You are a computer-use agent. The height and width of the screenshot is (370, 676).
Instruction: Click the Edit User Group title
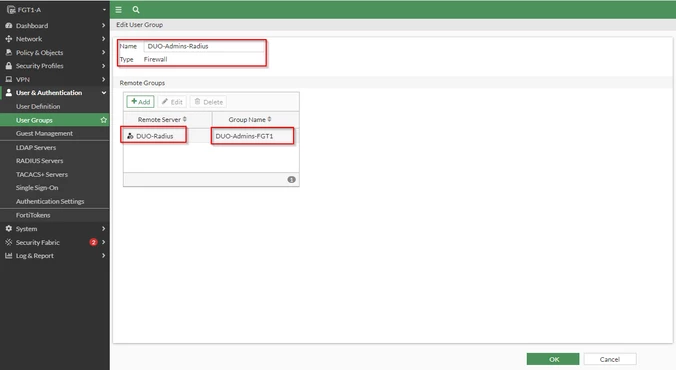[x=139, y=25]
